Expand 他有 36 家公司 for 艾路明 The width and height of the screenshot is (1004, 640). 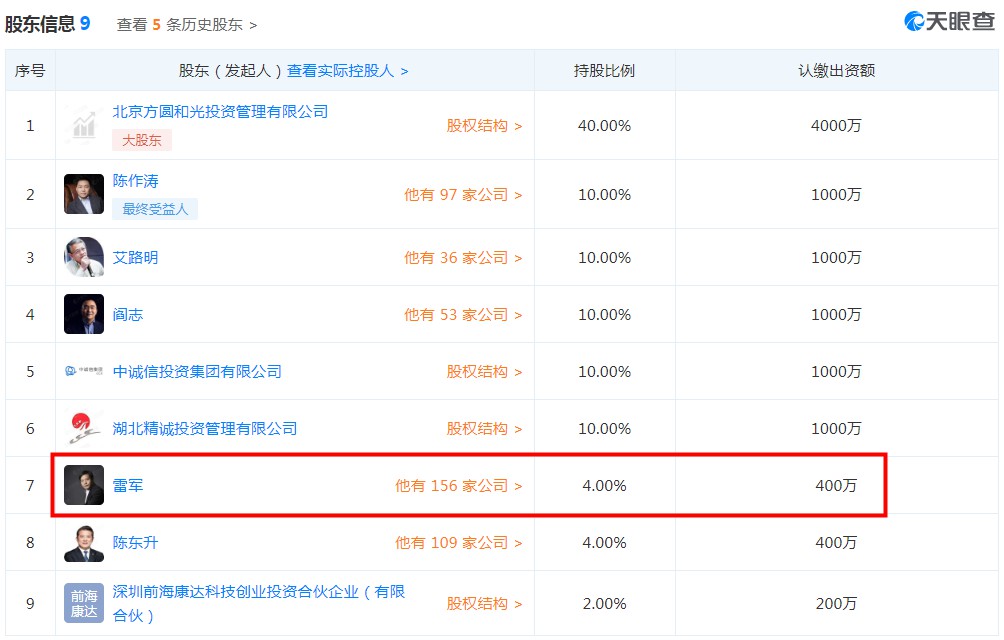[464, 257]
